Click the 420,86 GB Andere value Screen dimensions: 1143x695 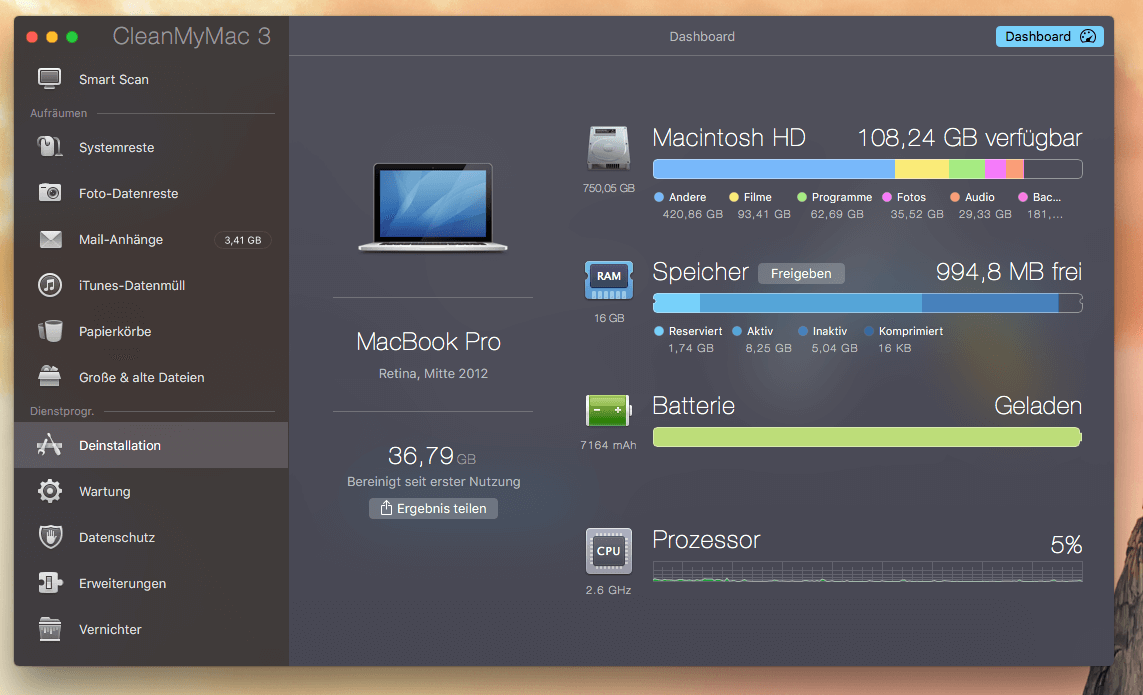(693, 214)
